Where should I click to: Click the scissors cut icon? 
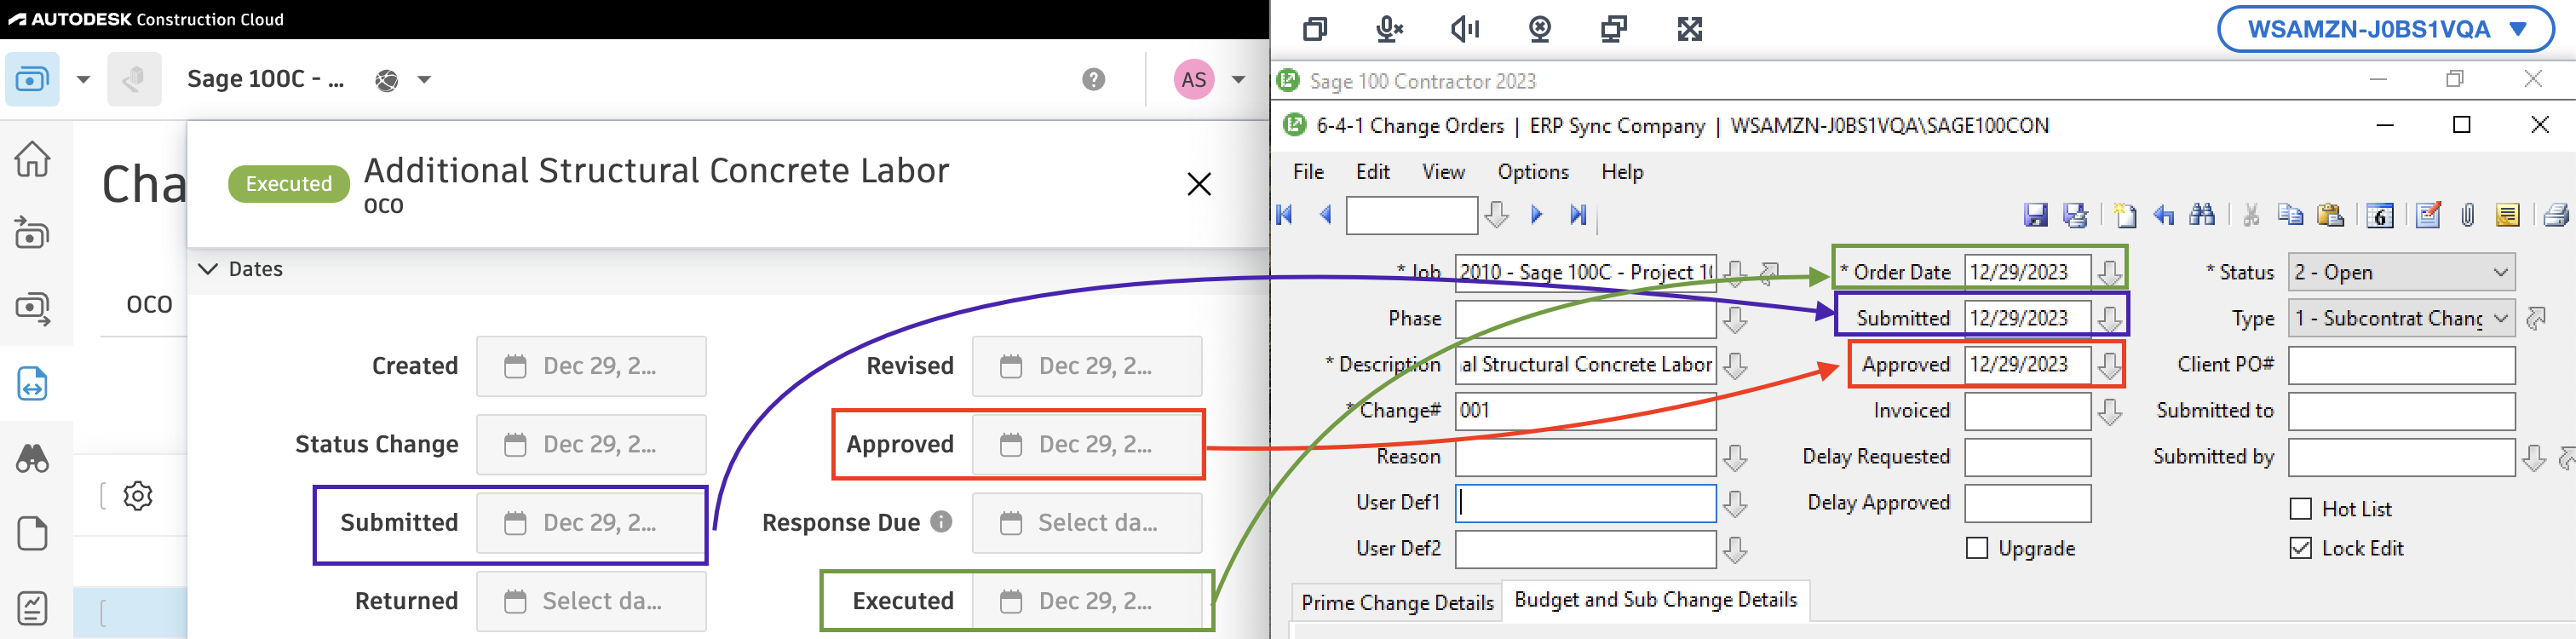2251,215
